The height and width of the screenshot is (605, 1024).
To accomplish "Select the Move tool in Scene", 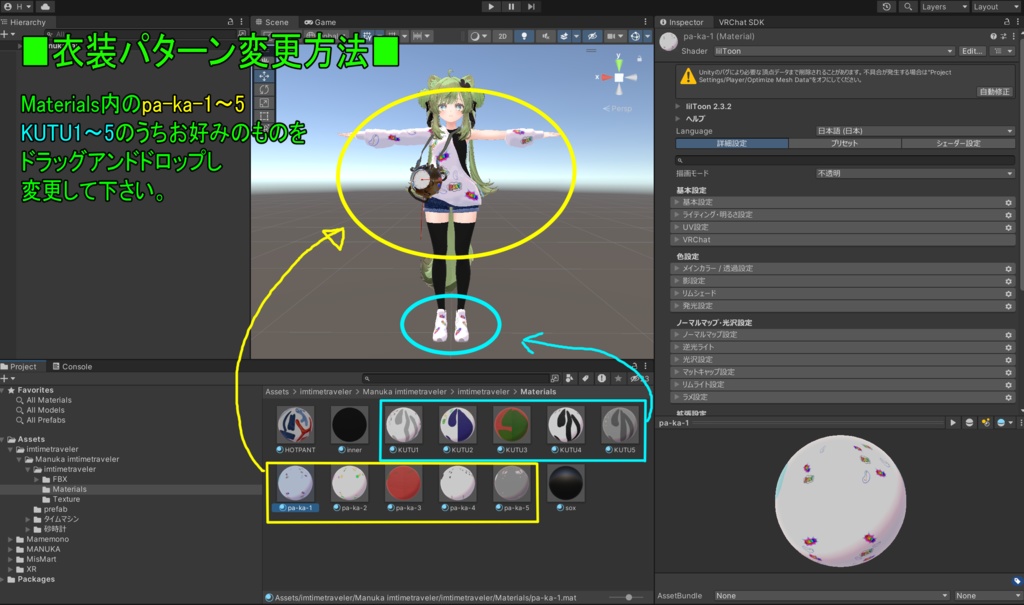I will pyautogui.click(x=264, y=76).
